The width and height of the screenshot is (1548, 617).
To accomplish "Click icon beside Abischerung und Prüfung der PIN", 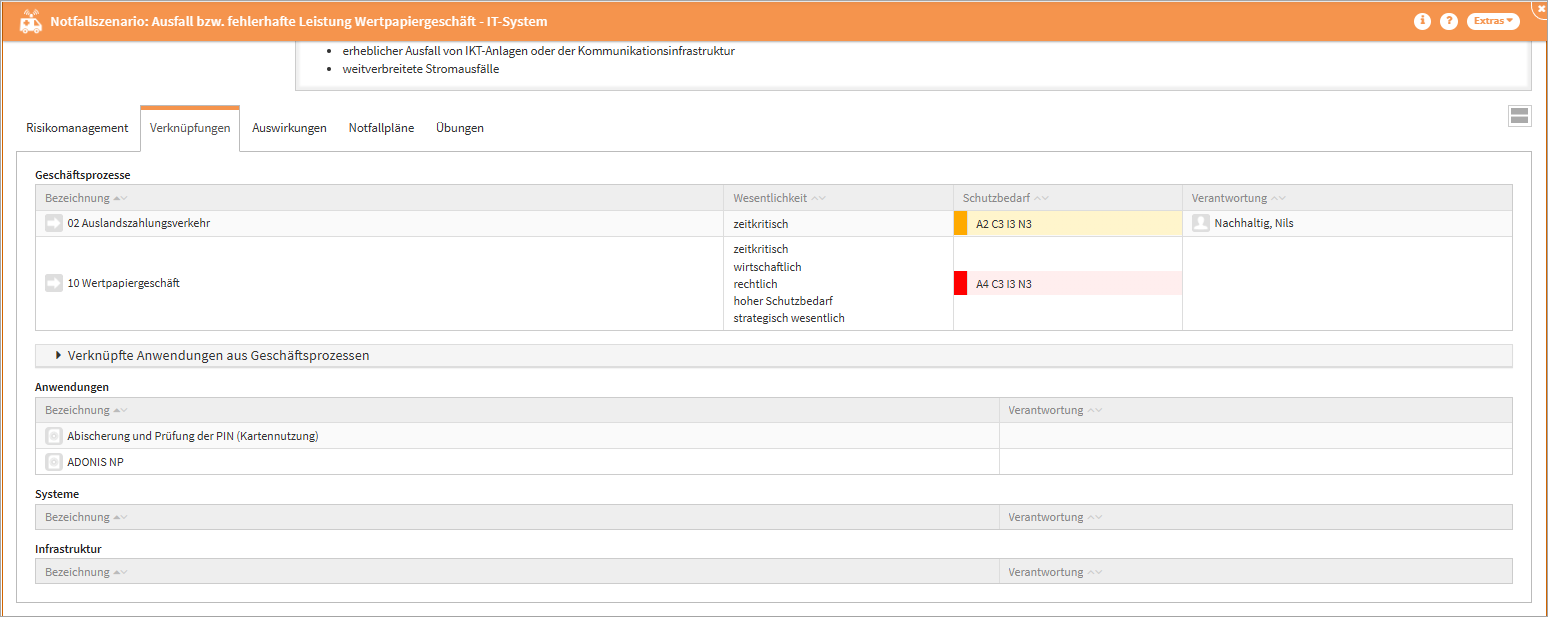I will 54,436.
